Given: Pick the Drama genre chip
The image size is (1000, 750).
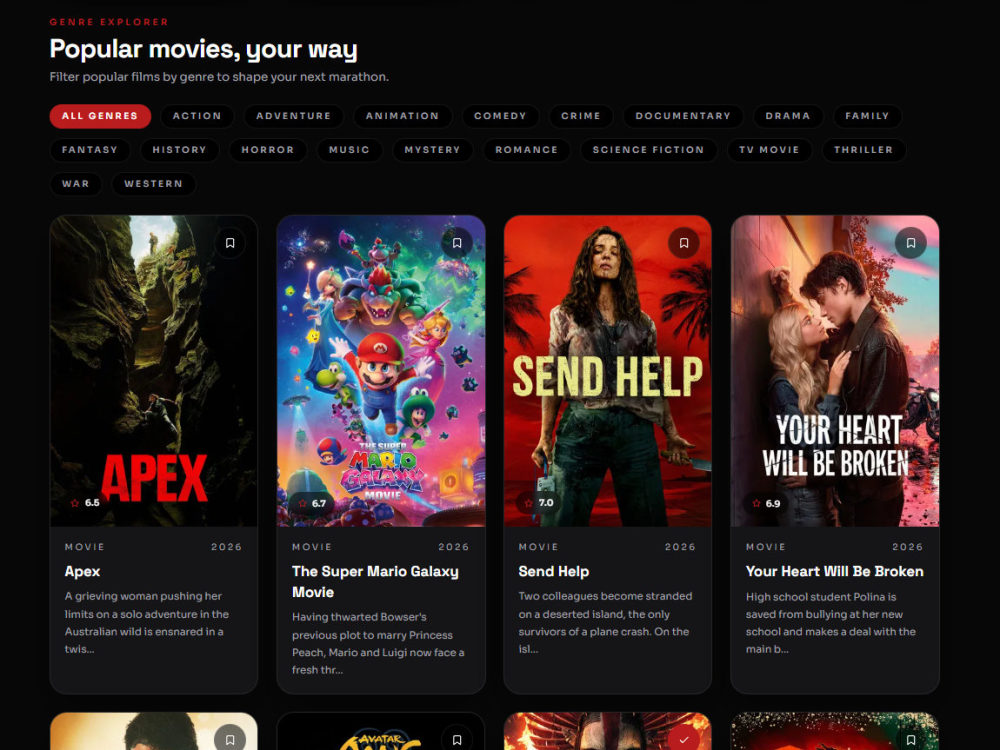Looking at the screenshot, I should pos(788,116).
